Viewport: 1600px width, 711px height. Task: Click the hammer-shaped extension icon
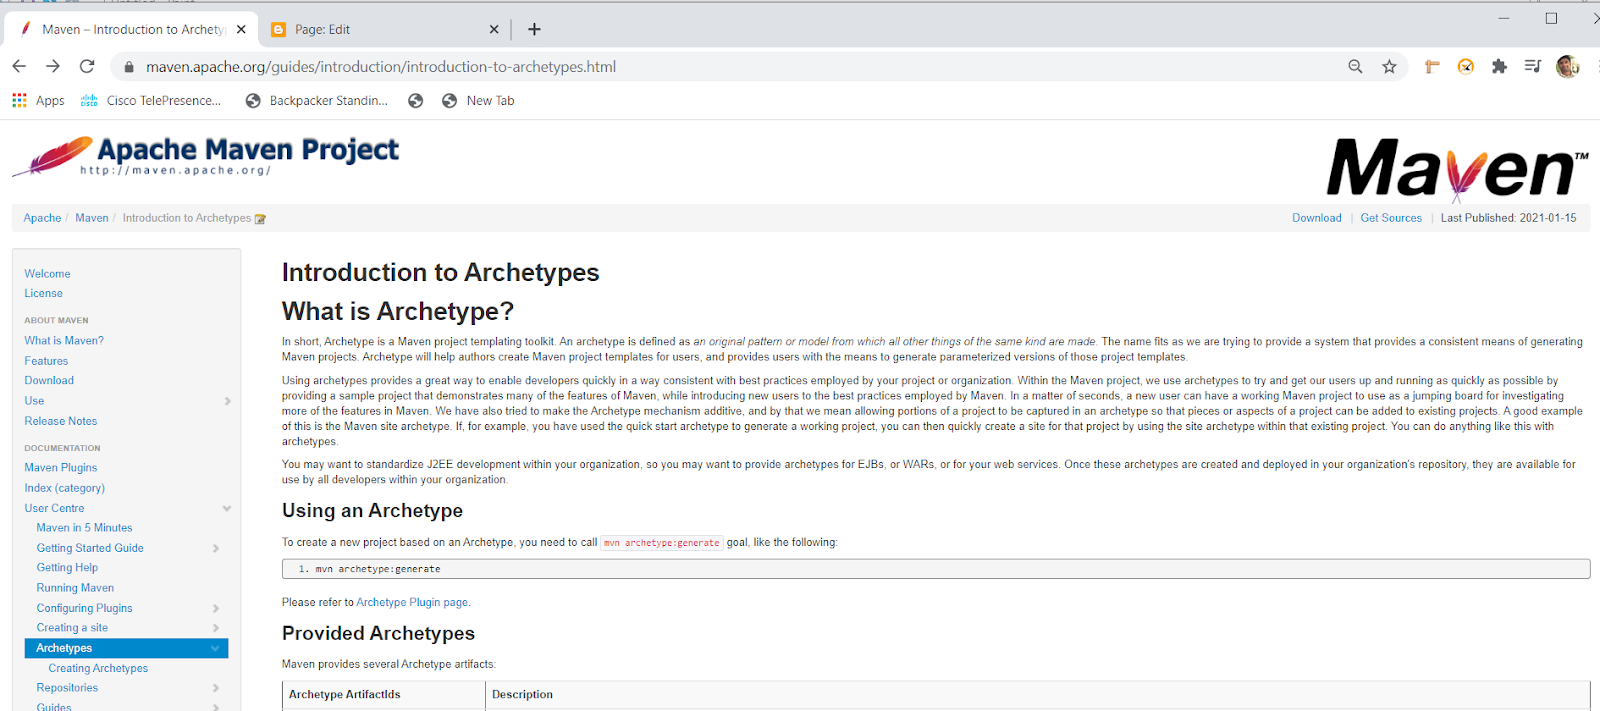(x=1432, y=66)
